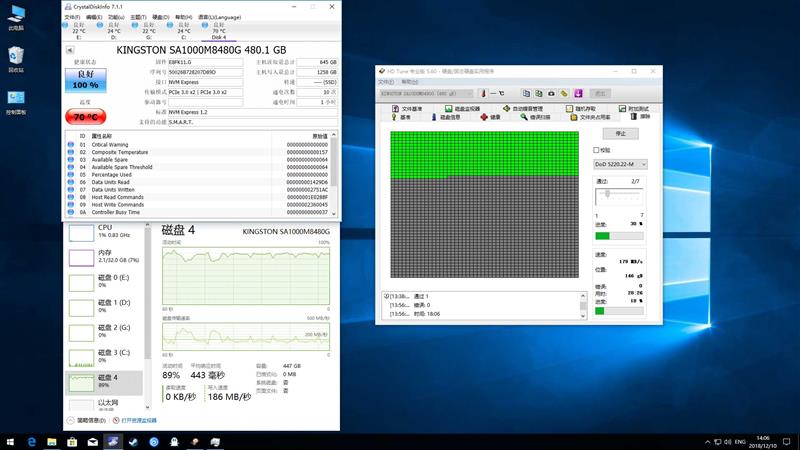
Task: Switch to the 健康 health tab
Action: (490, 117)
